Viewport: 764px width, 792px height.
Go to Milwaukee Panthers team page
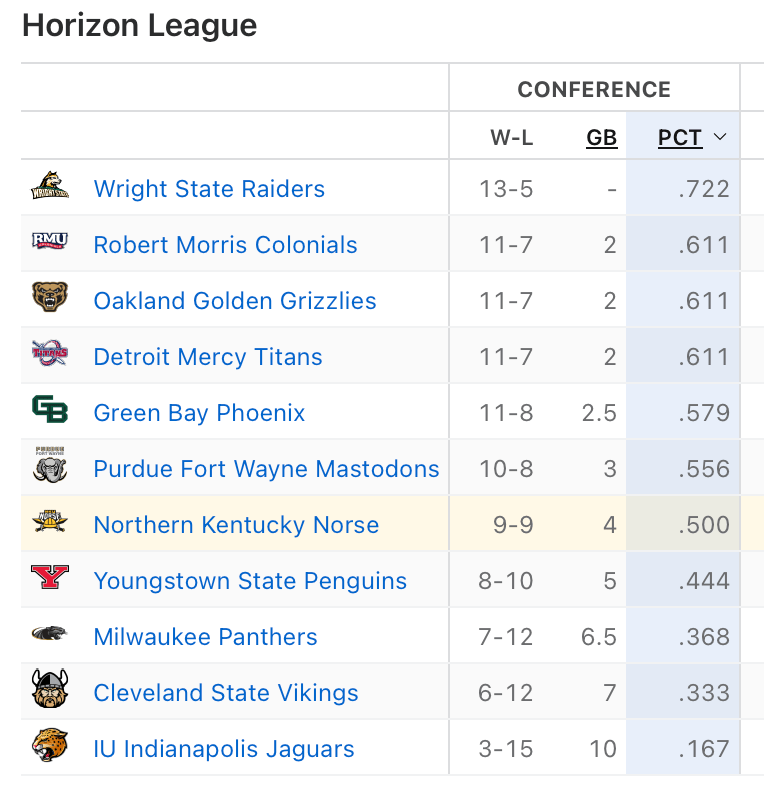pos(205,637)
